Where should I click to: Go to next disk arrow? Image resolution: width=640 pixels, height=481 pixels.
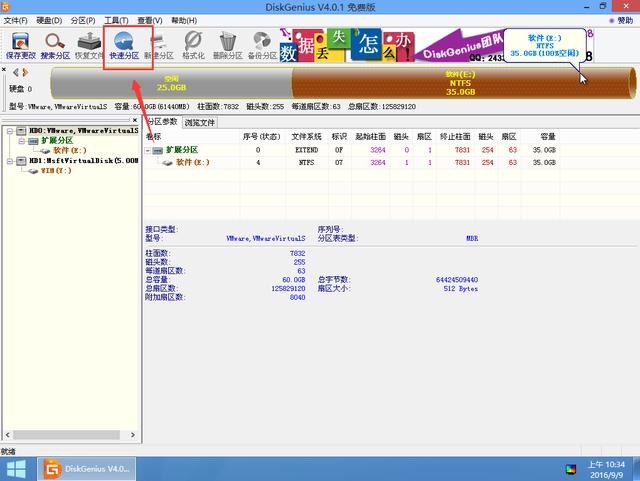tap(25, 72)
